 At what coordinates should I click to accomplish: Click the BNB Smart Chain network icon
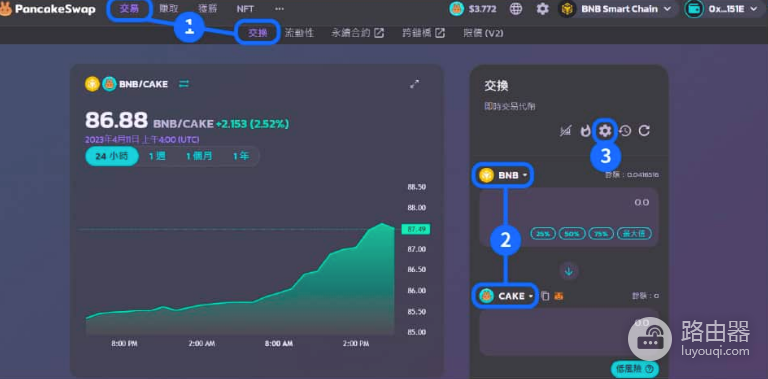click(x=567, y=9)
